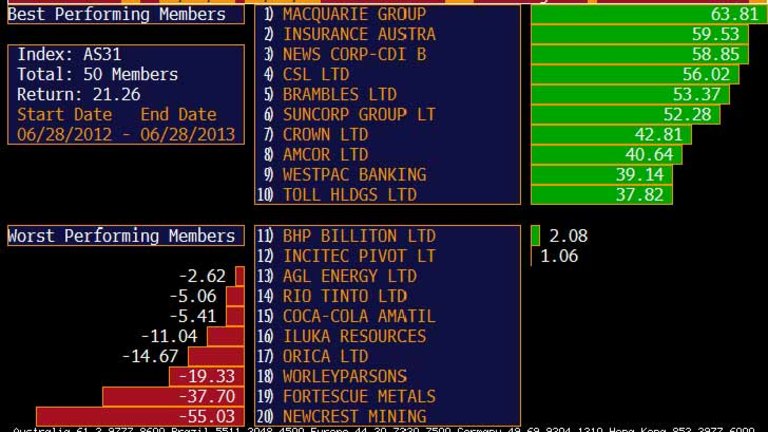Select Brambles Ltd from the list
The height and width of the screenshot is (432, 768).
coord(339,94)
